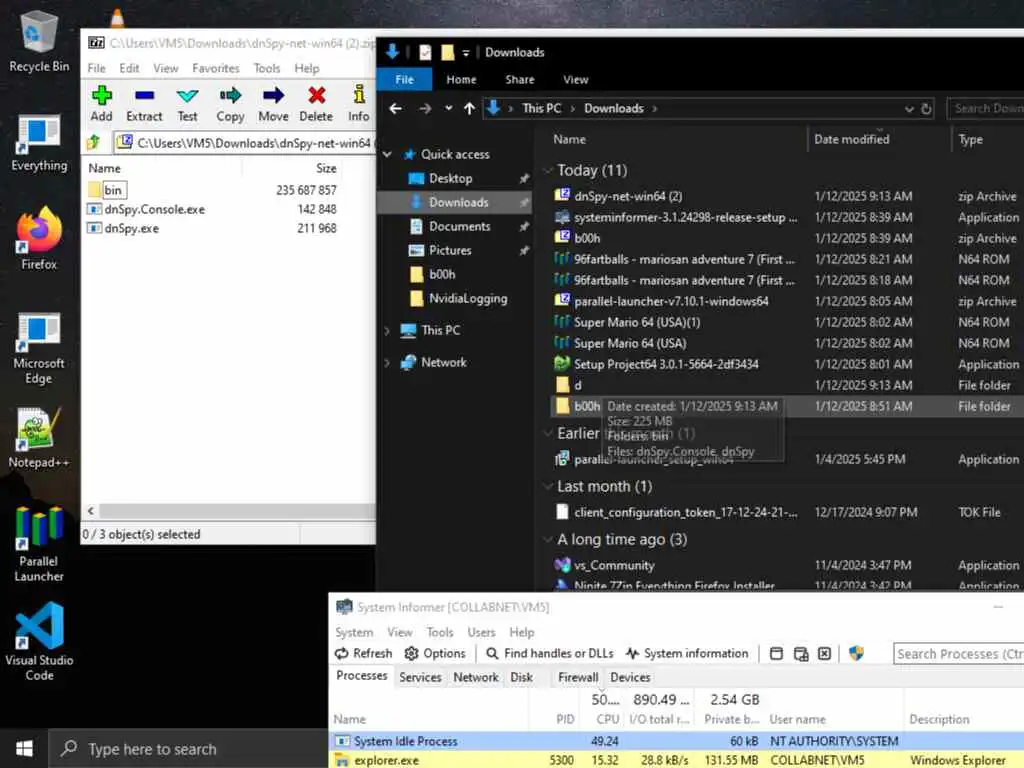
Task: Open address bar history dropdown in Explorer
Action: 908,108
